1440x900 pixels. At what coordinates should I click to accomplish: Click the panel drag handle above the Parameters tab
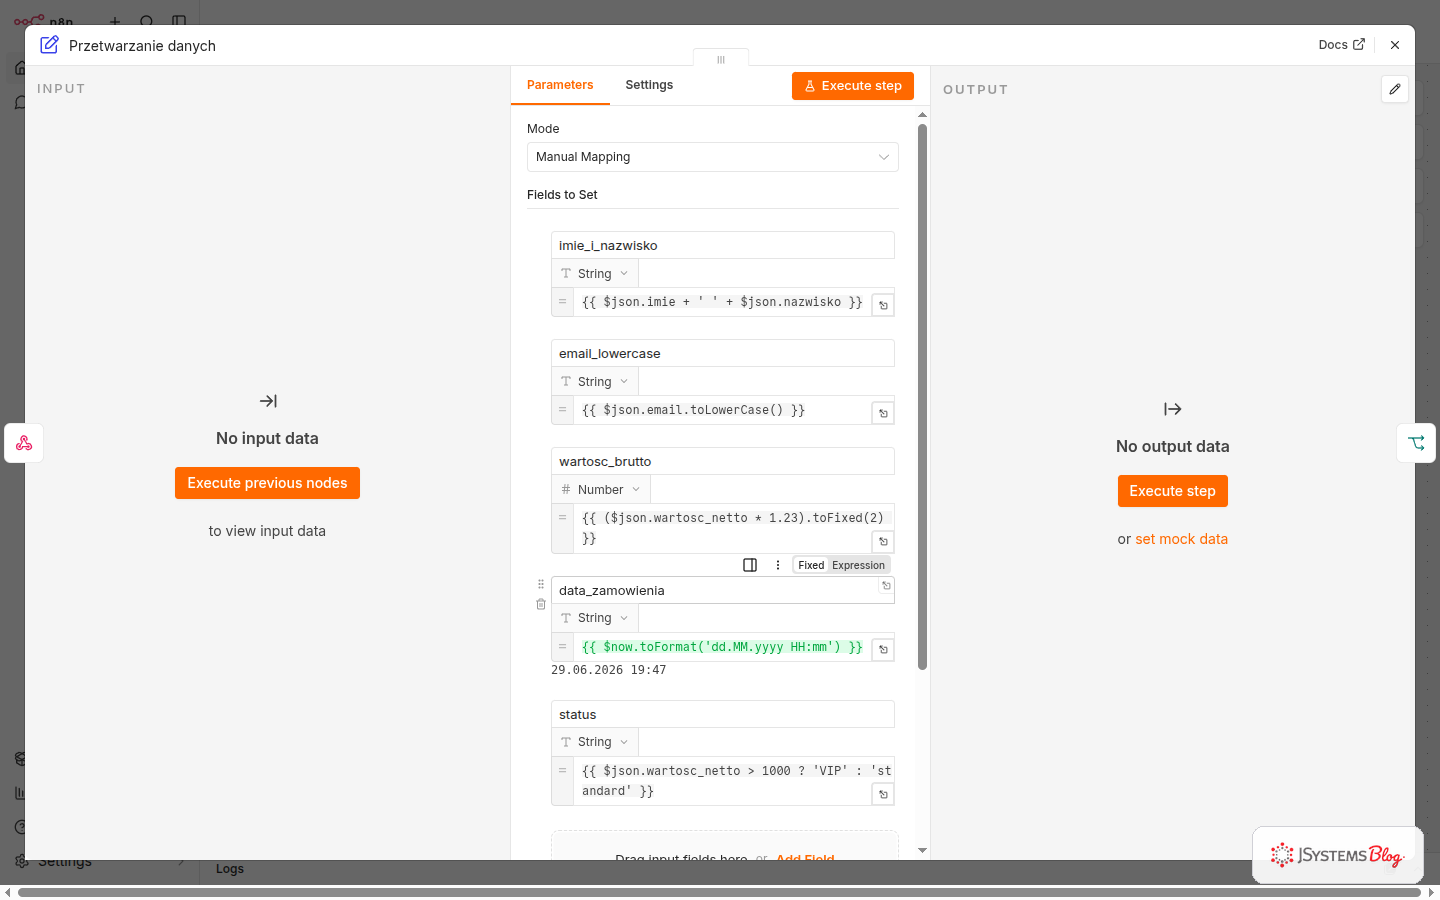(721, 59)
